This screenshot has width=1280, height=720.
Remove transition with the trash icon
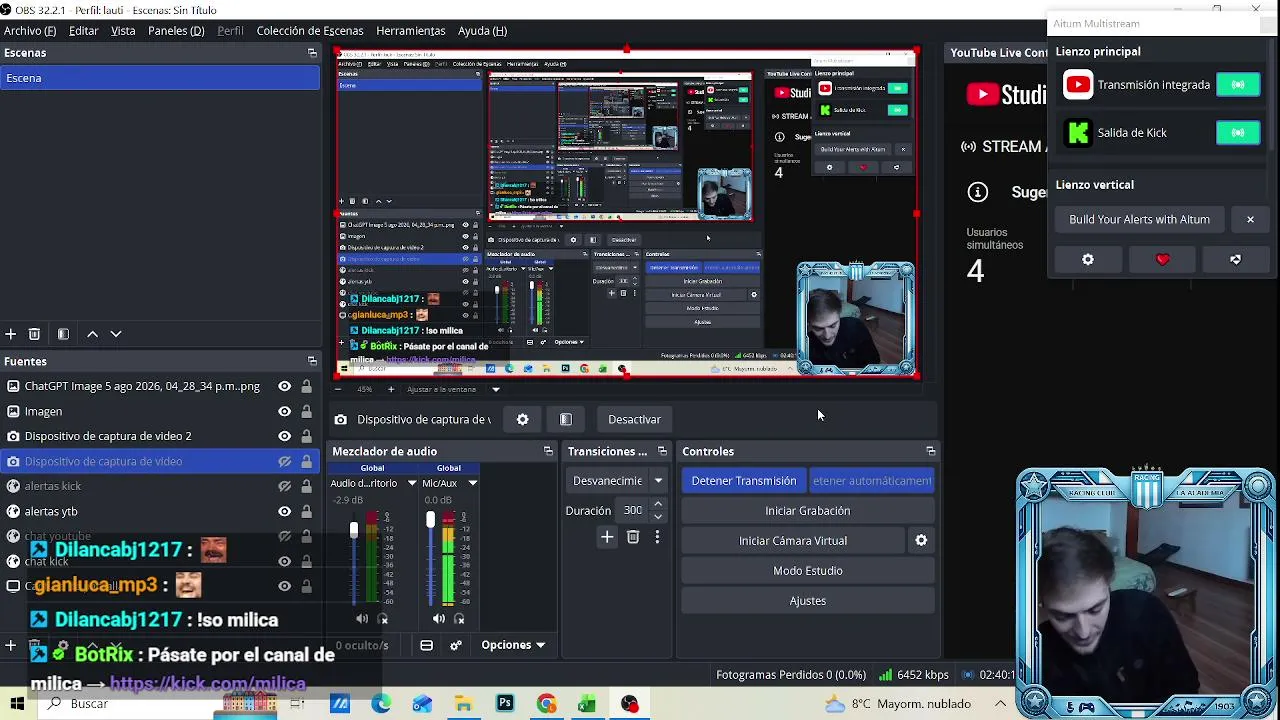click(633, 537)
